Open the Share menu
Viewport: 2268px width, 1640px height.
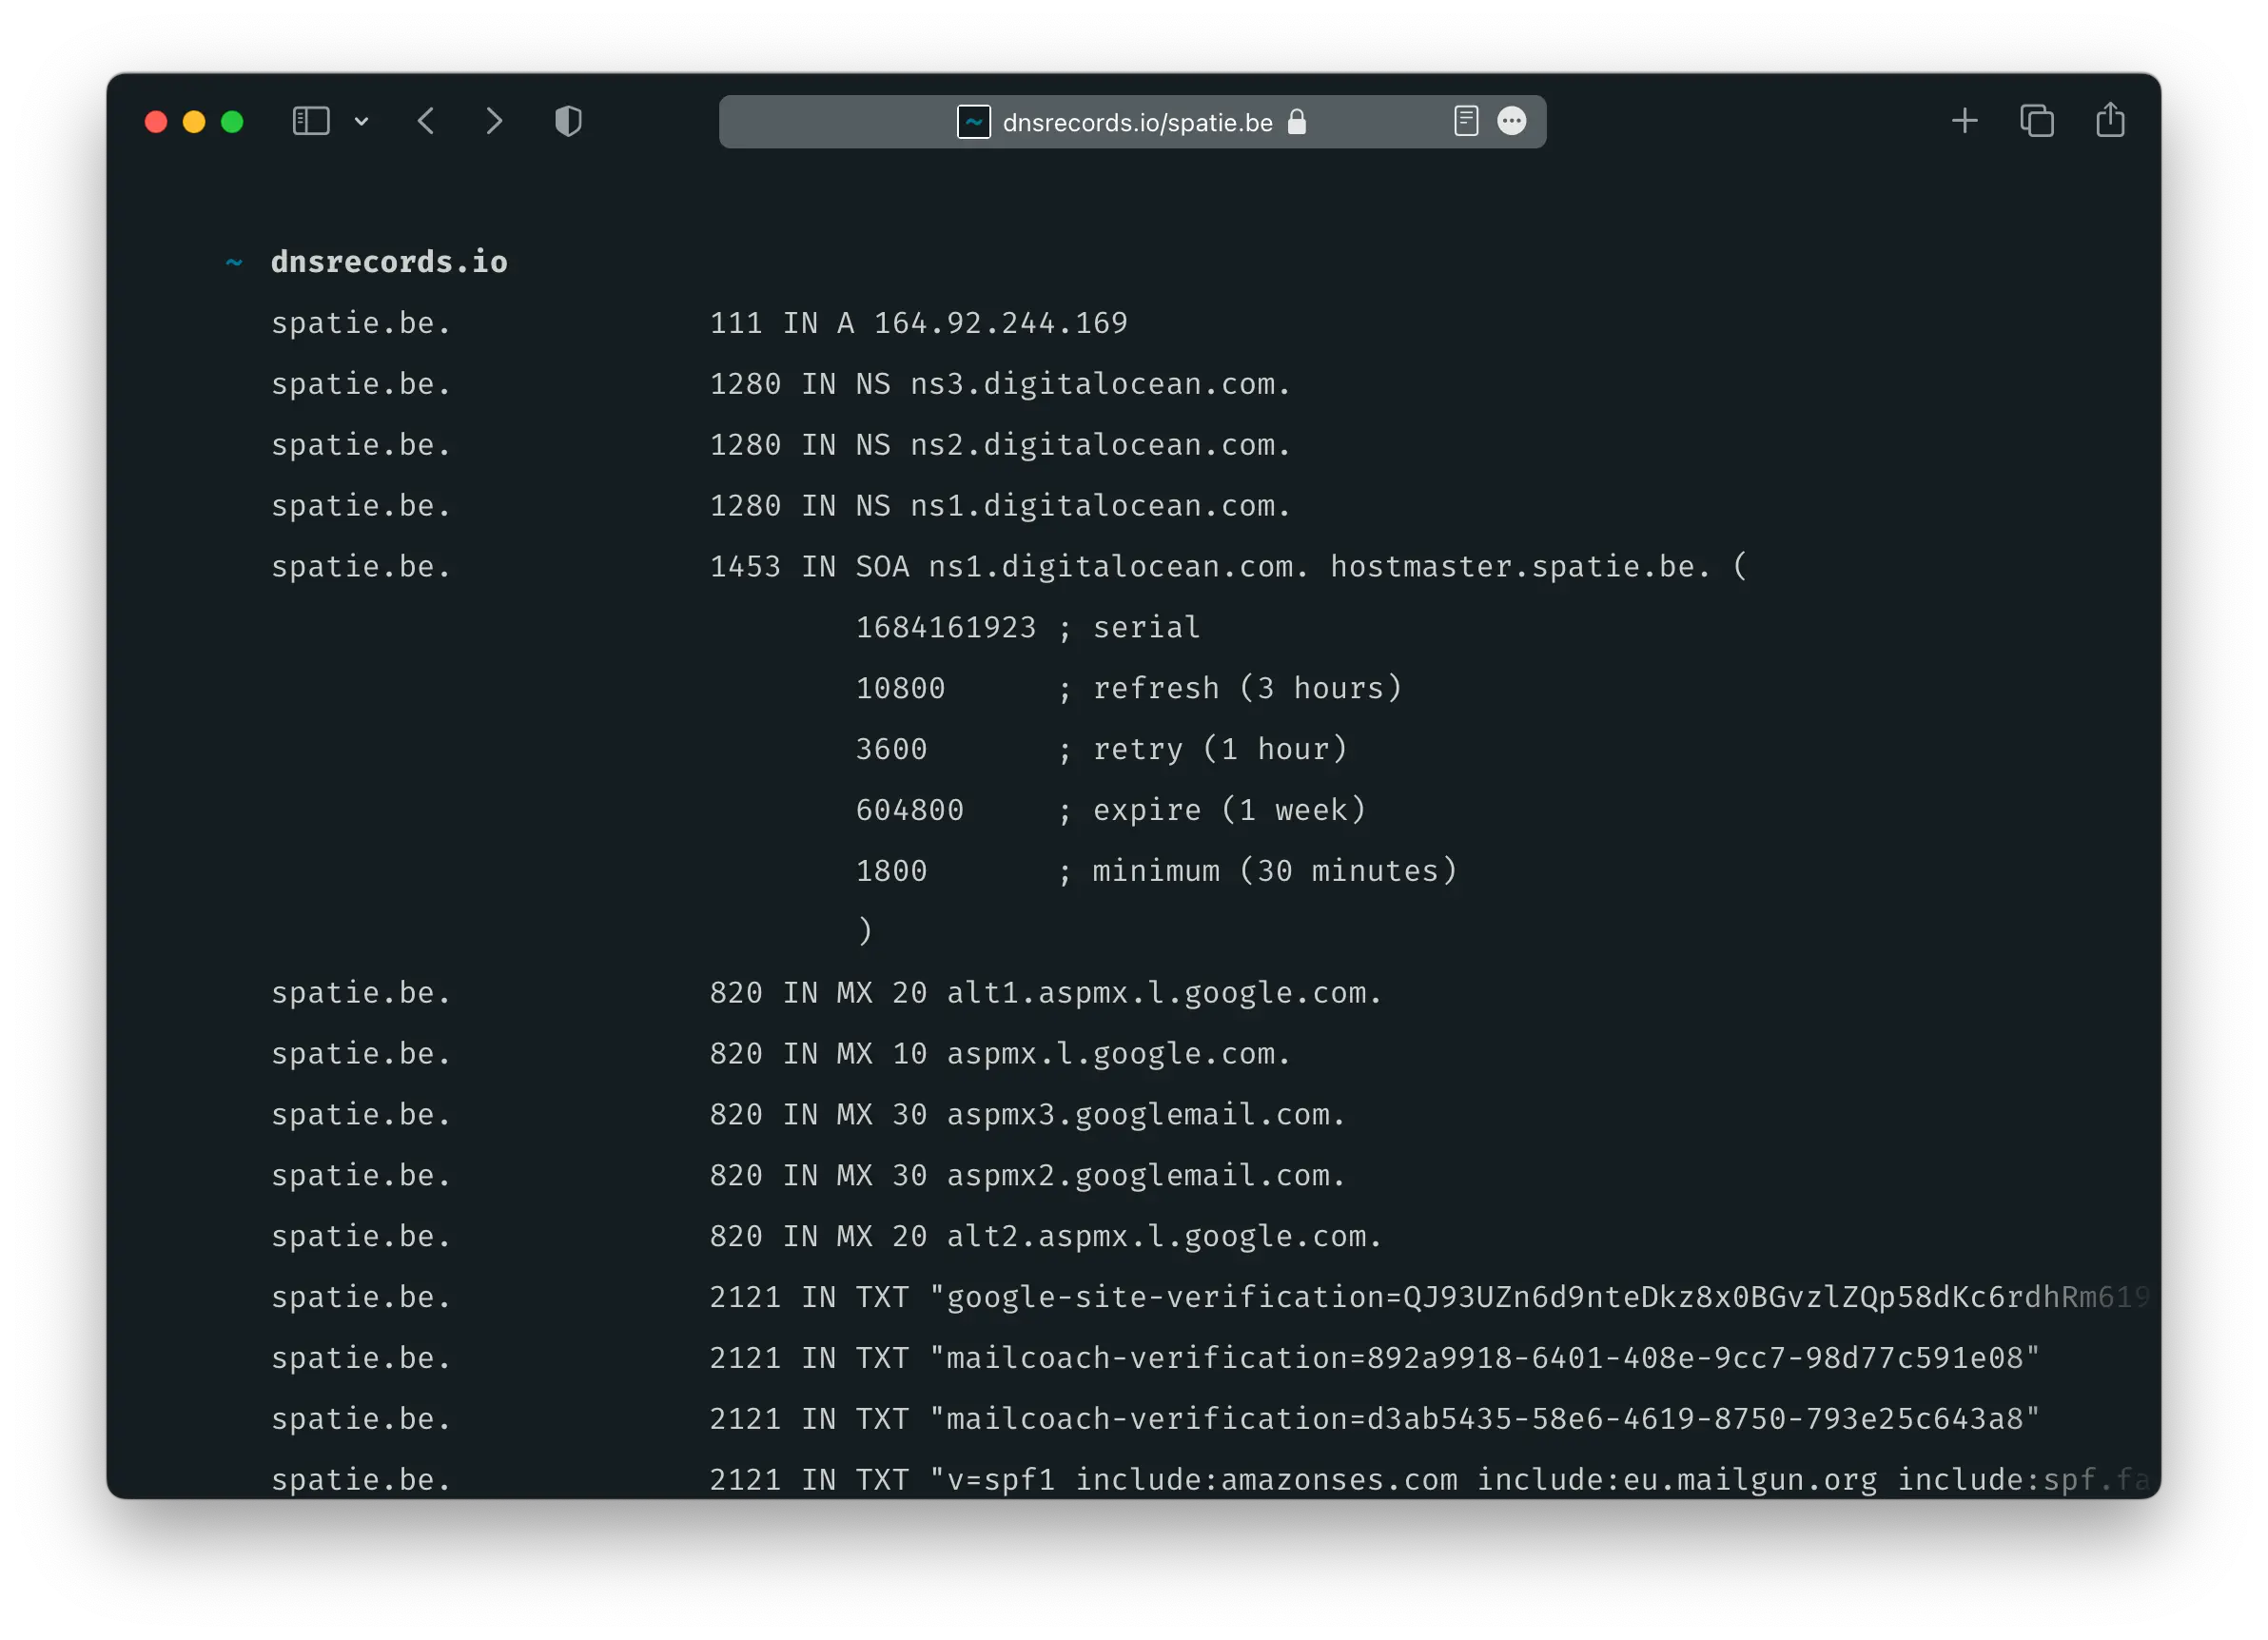tap(2110, 120)
